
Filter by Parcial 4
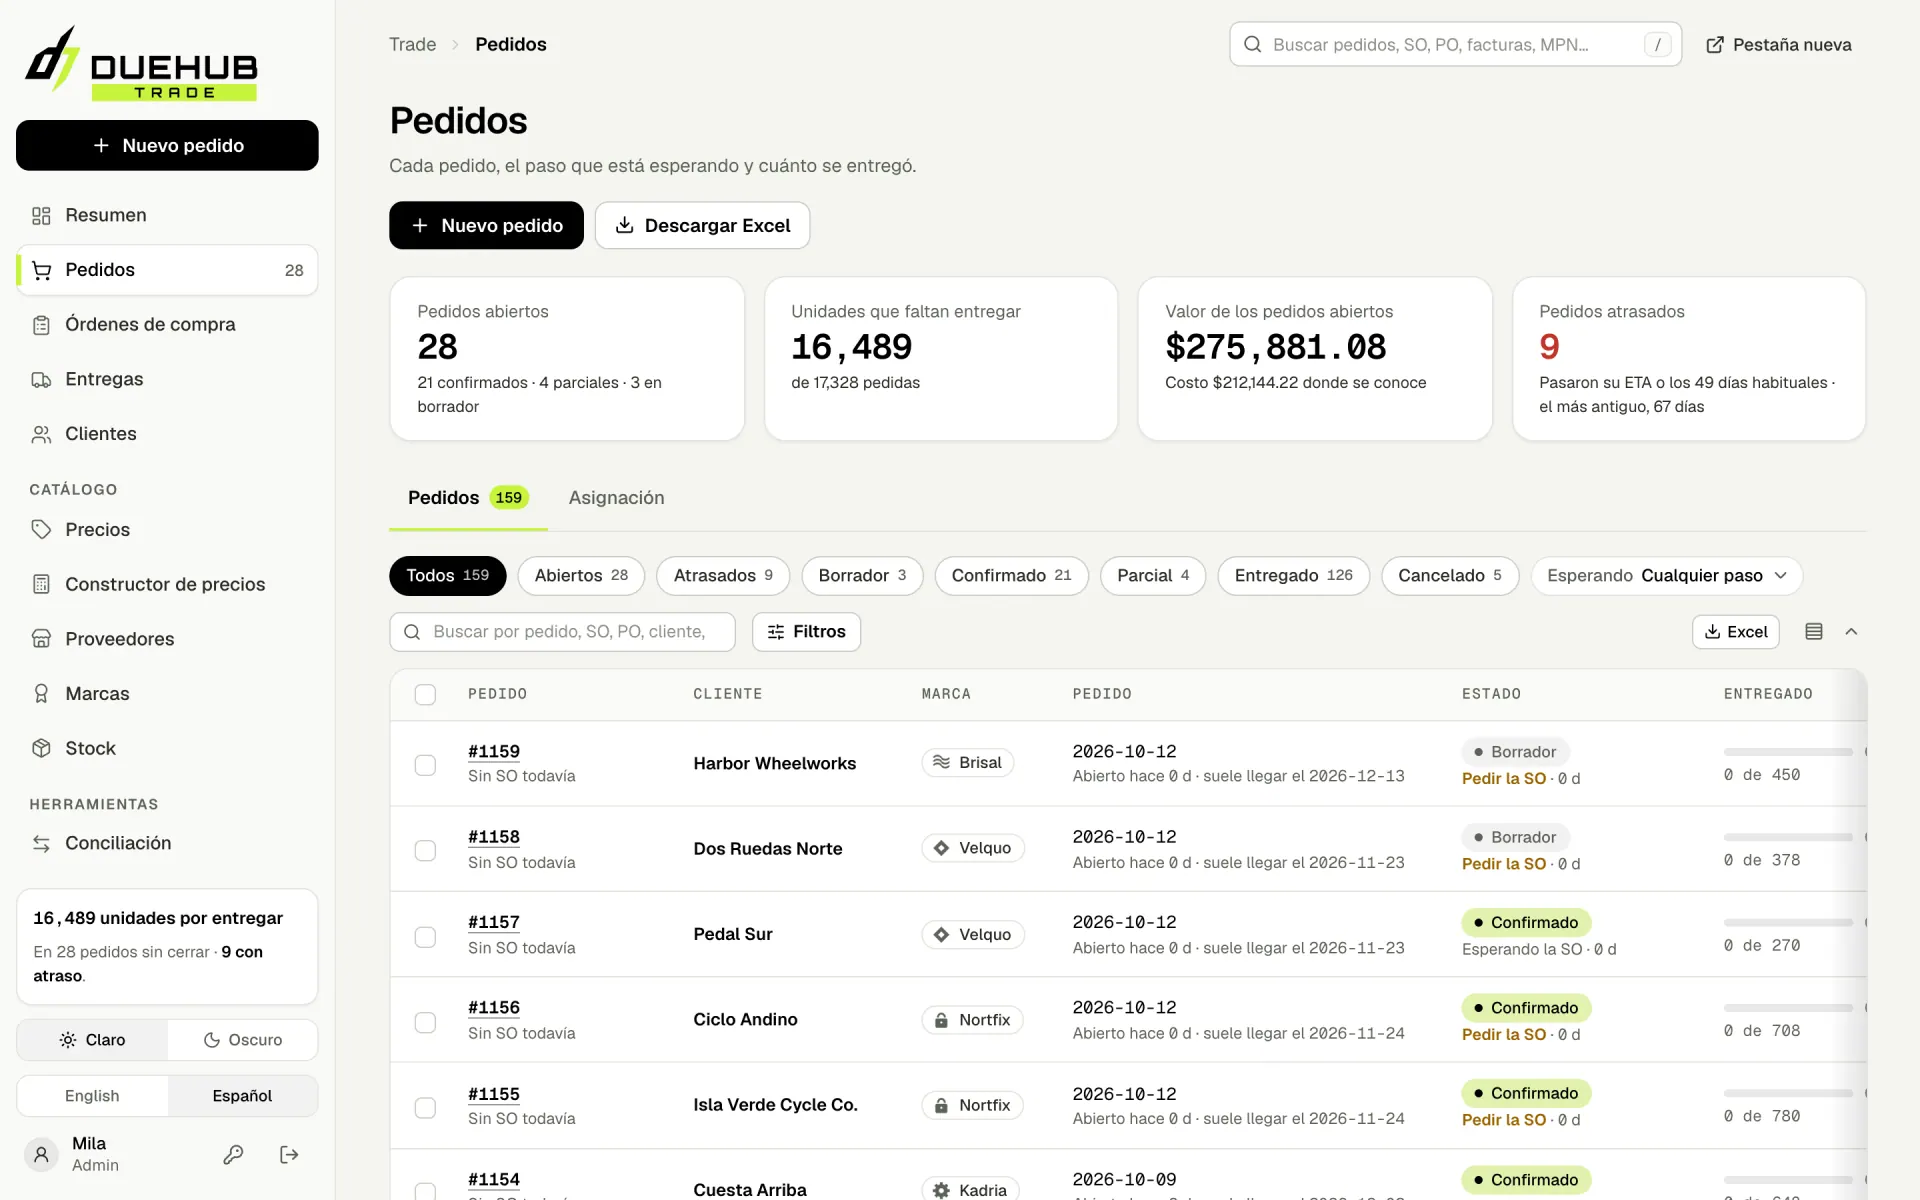coord(1153,576)
